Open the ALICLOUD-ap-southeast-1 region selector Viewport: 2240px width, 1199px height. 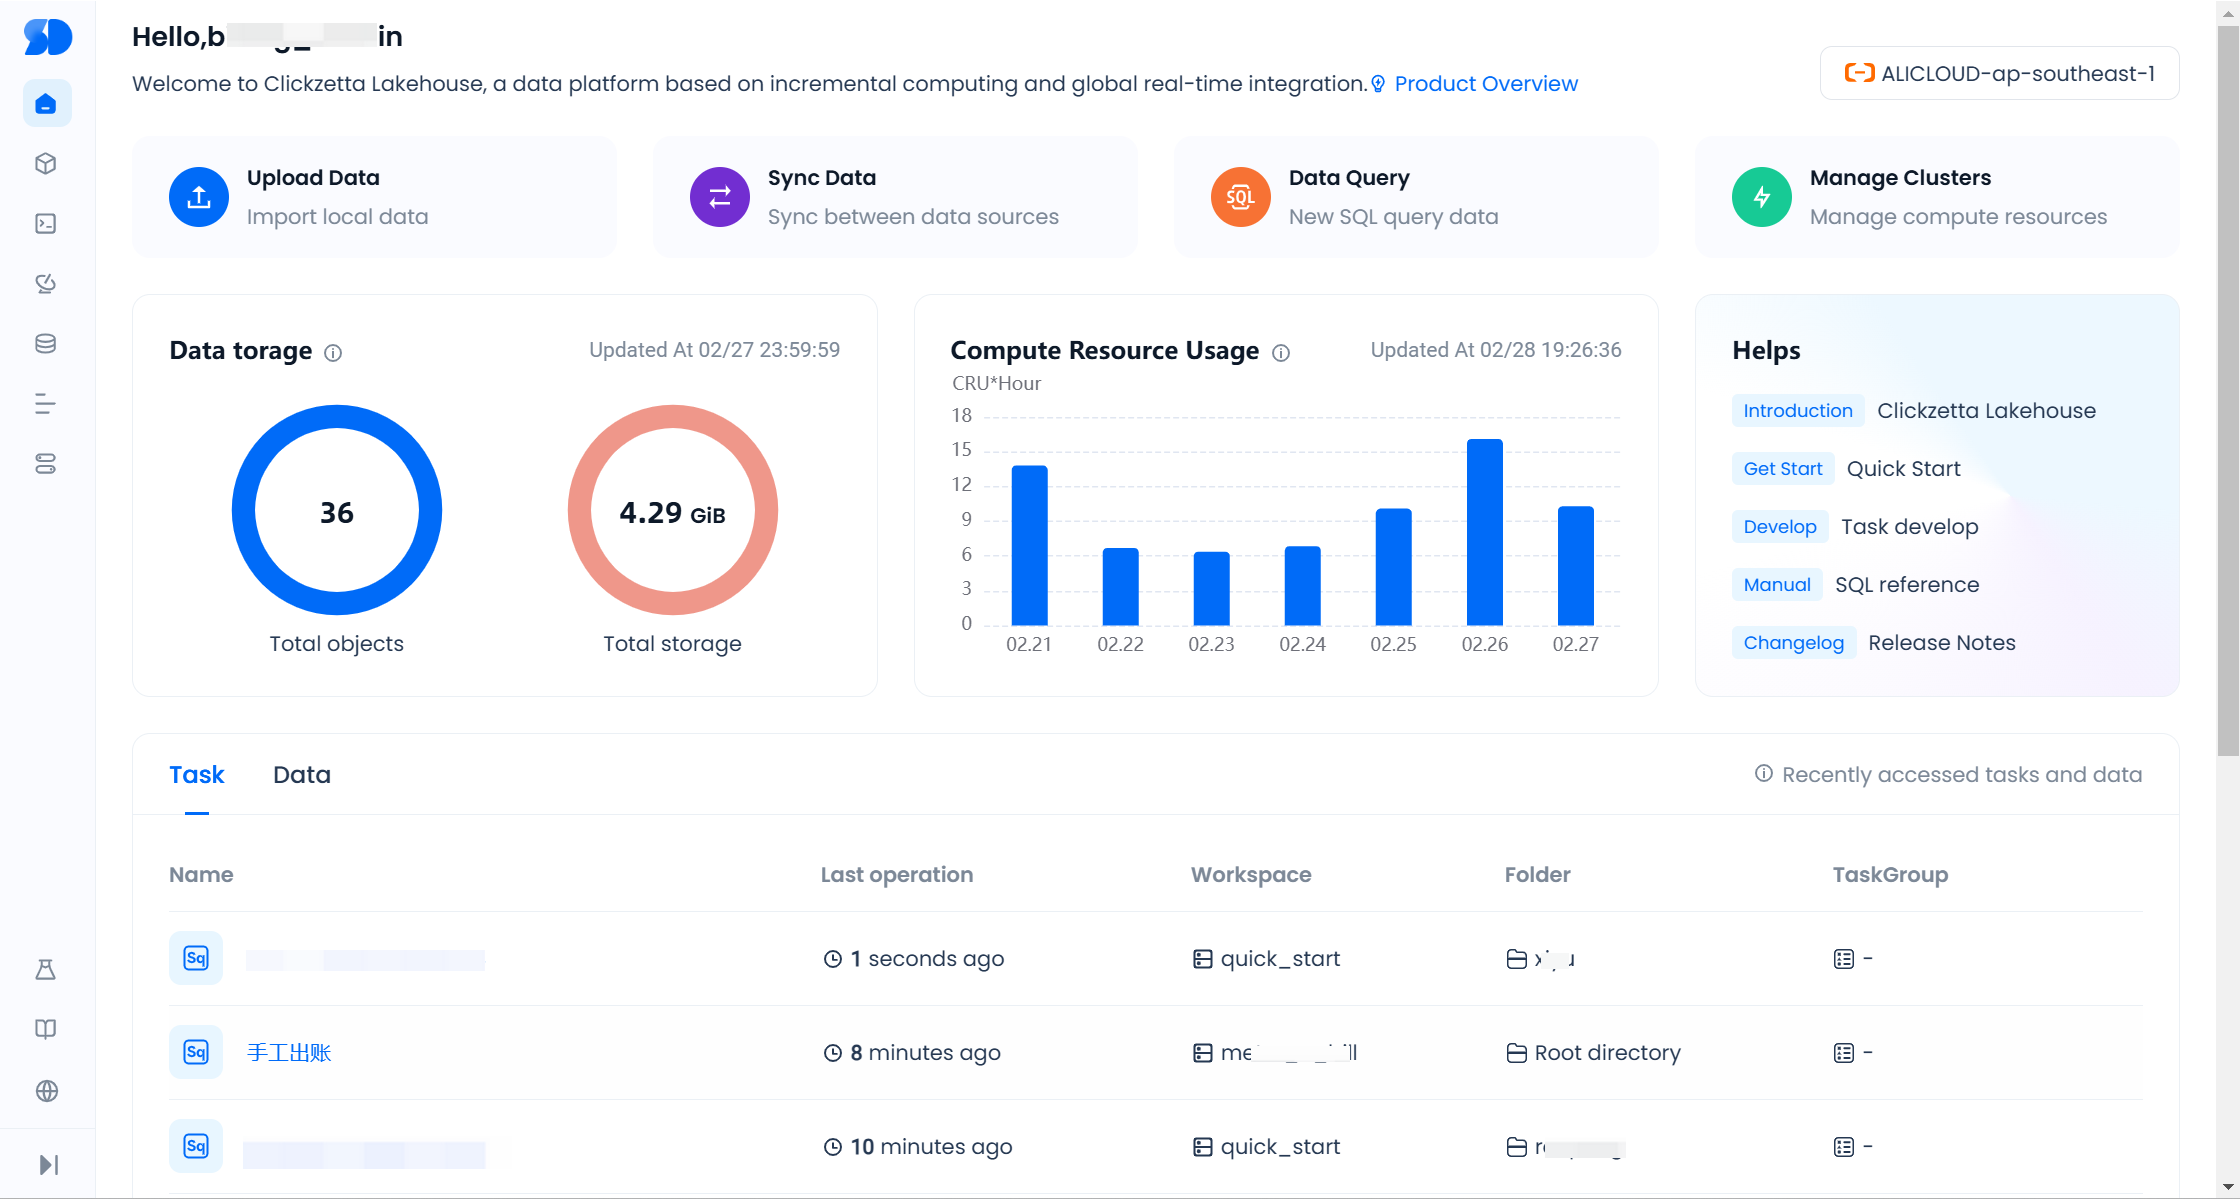pyautogui.click(x=1999, y=74)
